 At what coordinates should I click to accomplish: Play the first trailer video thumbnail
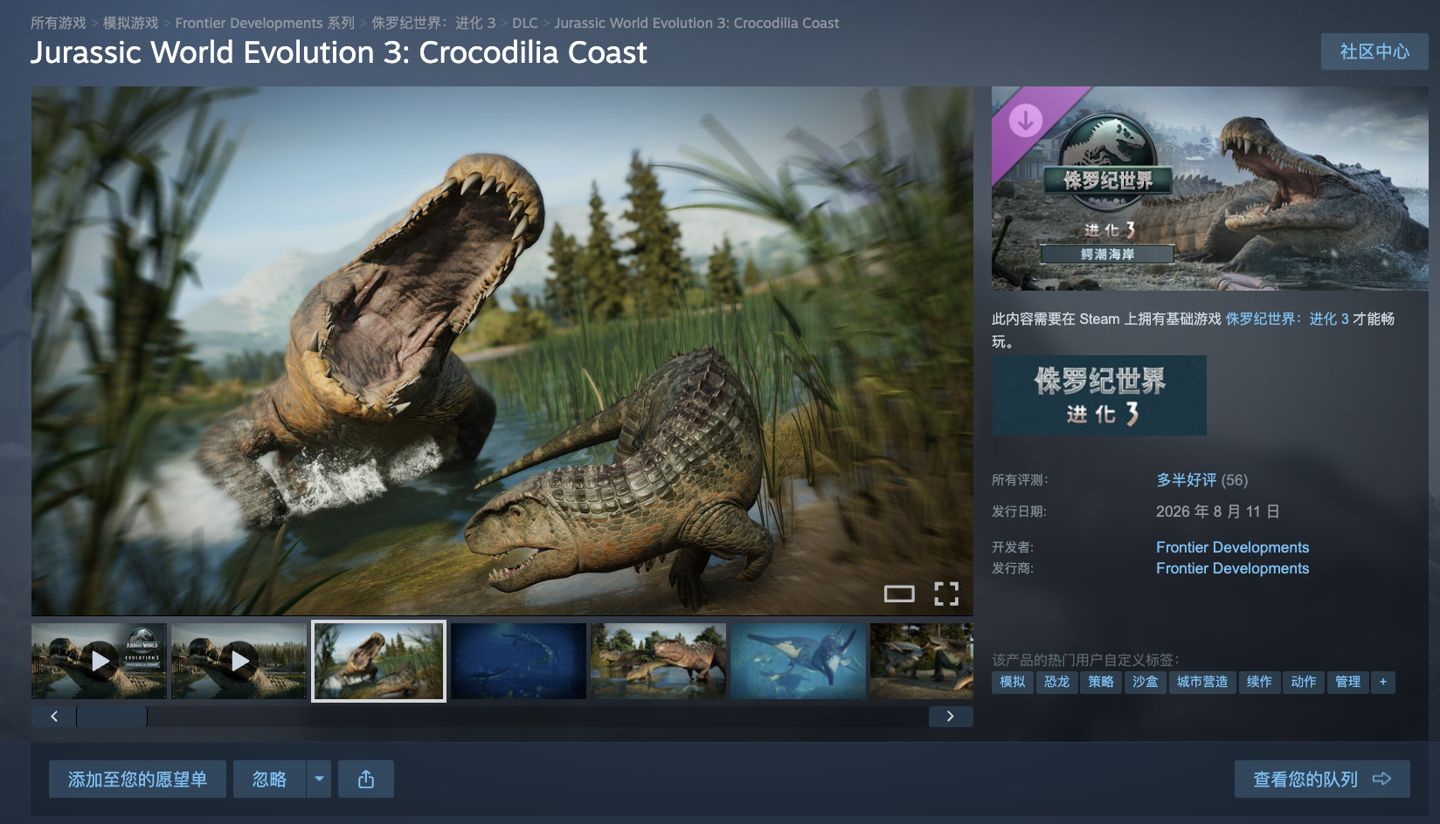(x=99, y=661)
